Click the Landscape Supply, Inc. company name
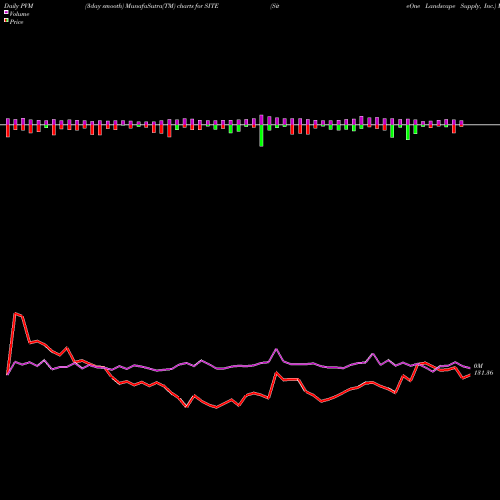 coord(460,6)
